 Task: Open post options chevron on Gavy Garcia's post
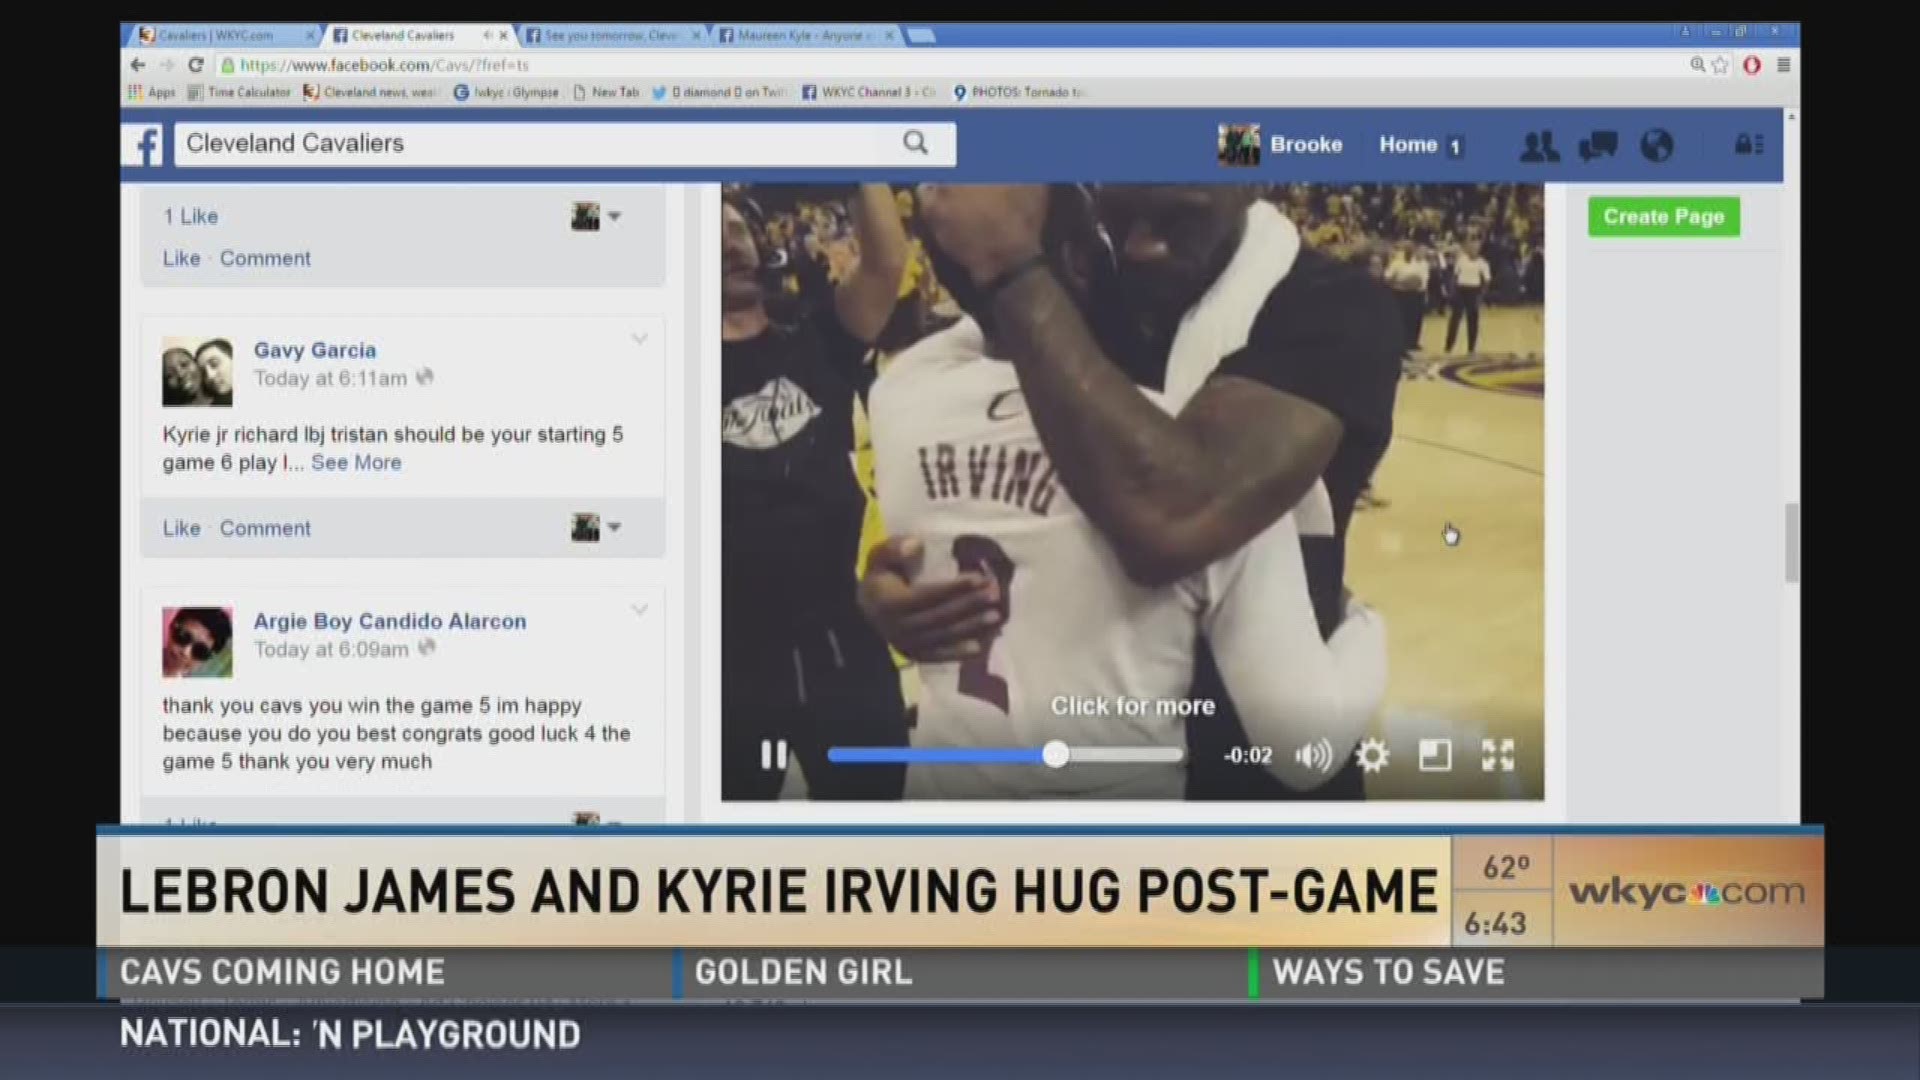(639, 339)
